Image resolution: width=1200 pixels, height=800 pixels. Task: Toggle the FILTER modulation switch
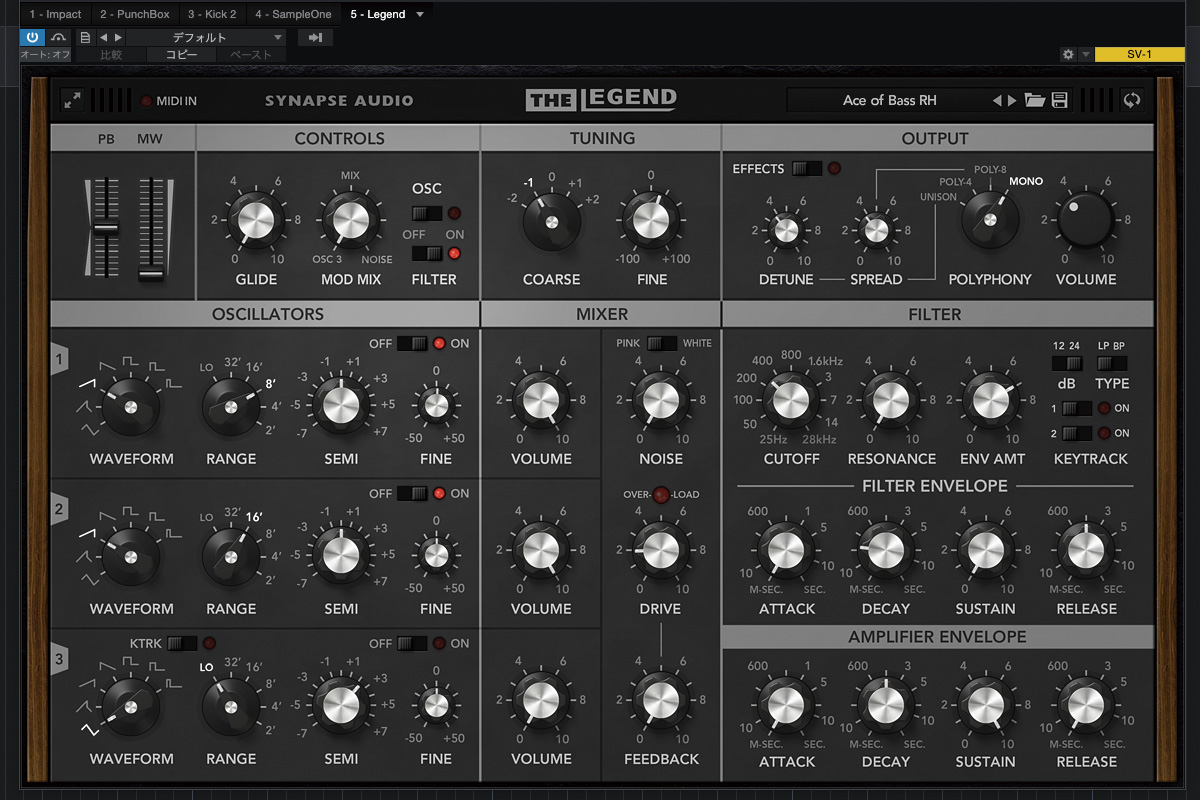(x=427, y=253)
